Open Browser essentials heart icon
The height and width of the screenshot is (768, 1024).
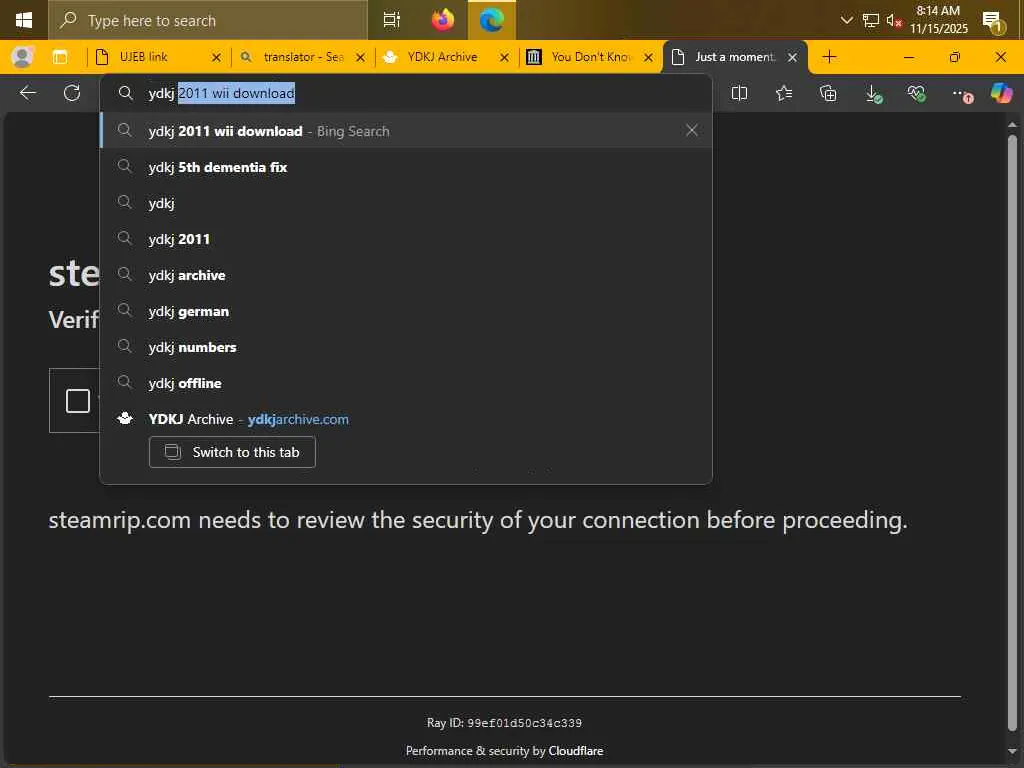[916, 93]
